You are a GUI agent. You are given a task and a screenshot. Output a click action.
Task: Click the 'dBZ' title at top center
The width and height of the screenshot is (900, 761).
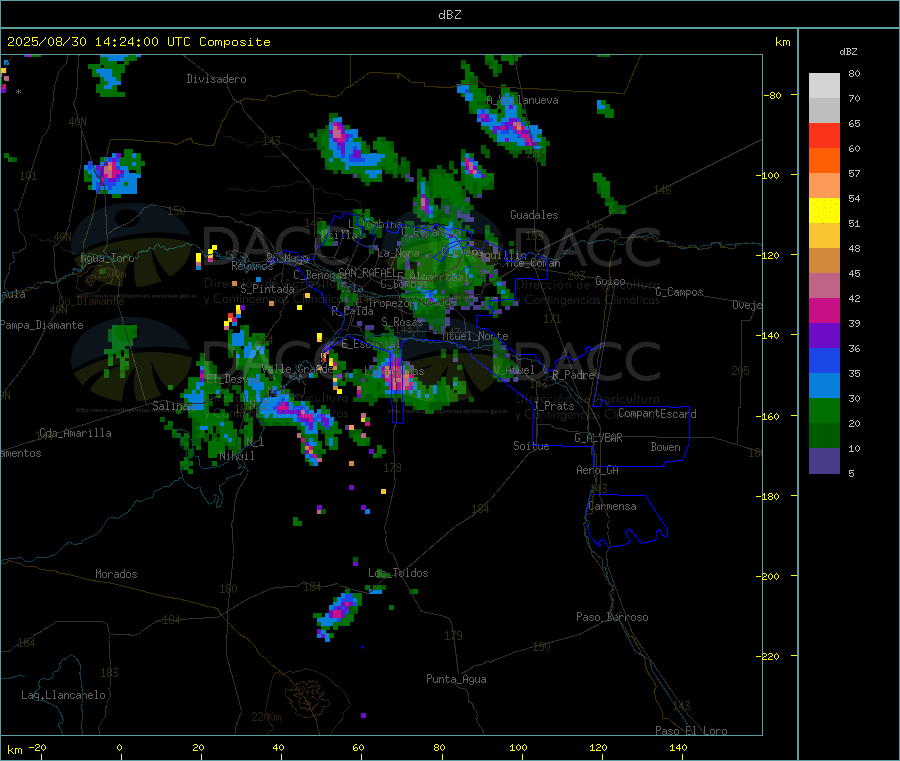pos(449,15)
